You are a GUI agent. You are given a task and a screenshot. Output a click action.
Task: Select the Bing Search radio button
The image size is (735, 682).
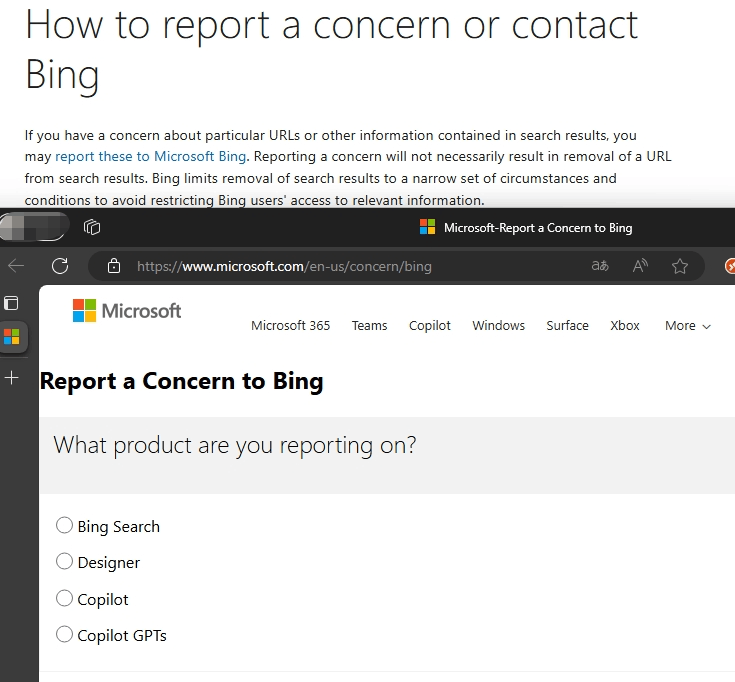click(x=64, y=525)
